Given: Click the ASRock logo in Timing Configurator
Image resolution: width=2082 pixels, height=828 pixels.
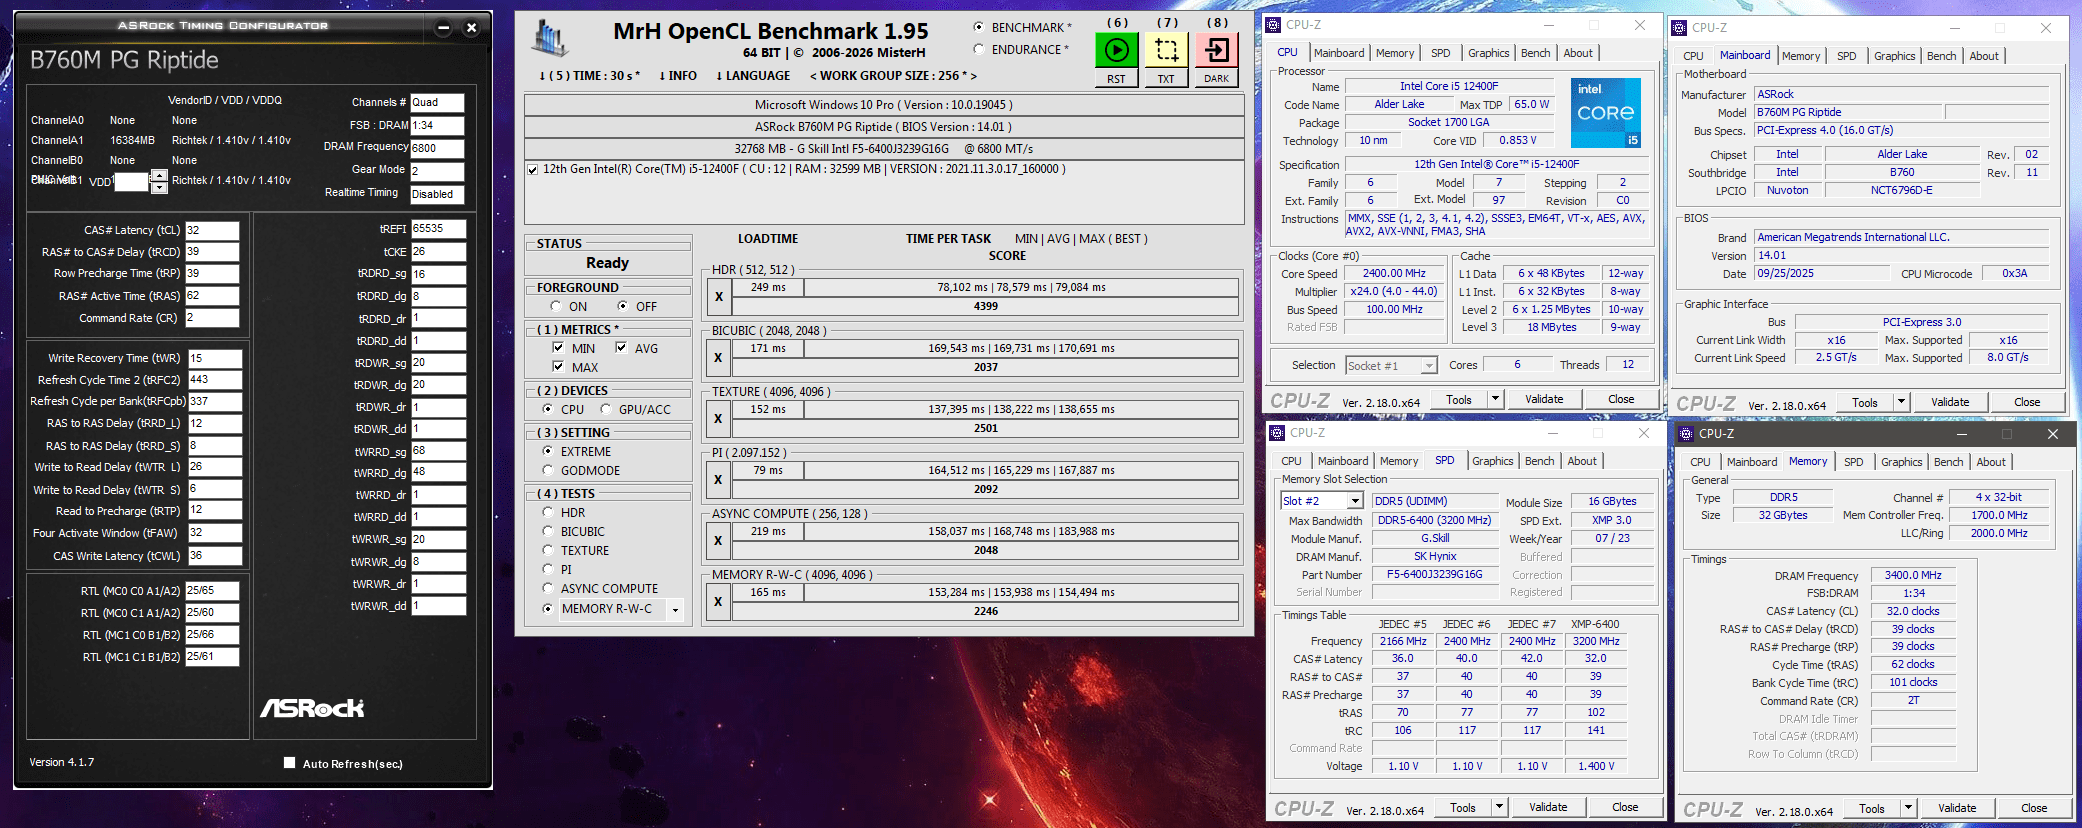Looking at the screenshot, I should 312,708.
